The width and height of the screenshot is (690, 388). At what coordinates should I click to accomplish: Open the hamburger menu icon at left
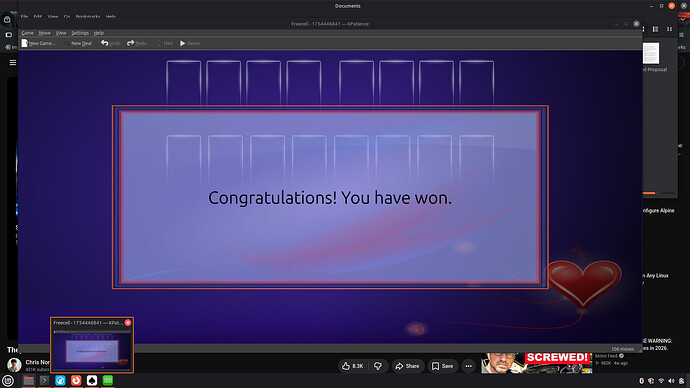pyautogui.click(x=13, y=62)
